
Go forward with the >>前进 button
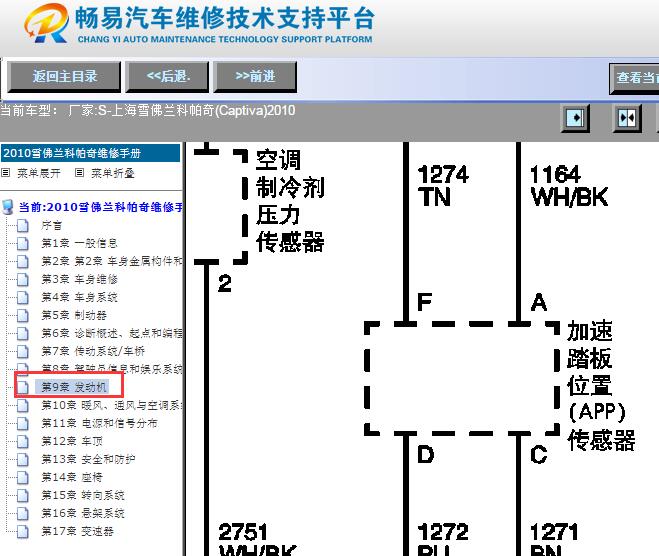click(255, 76)
